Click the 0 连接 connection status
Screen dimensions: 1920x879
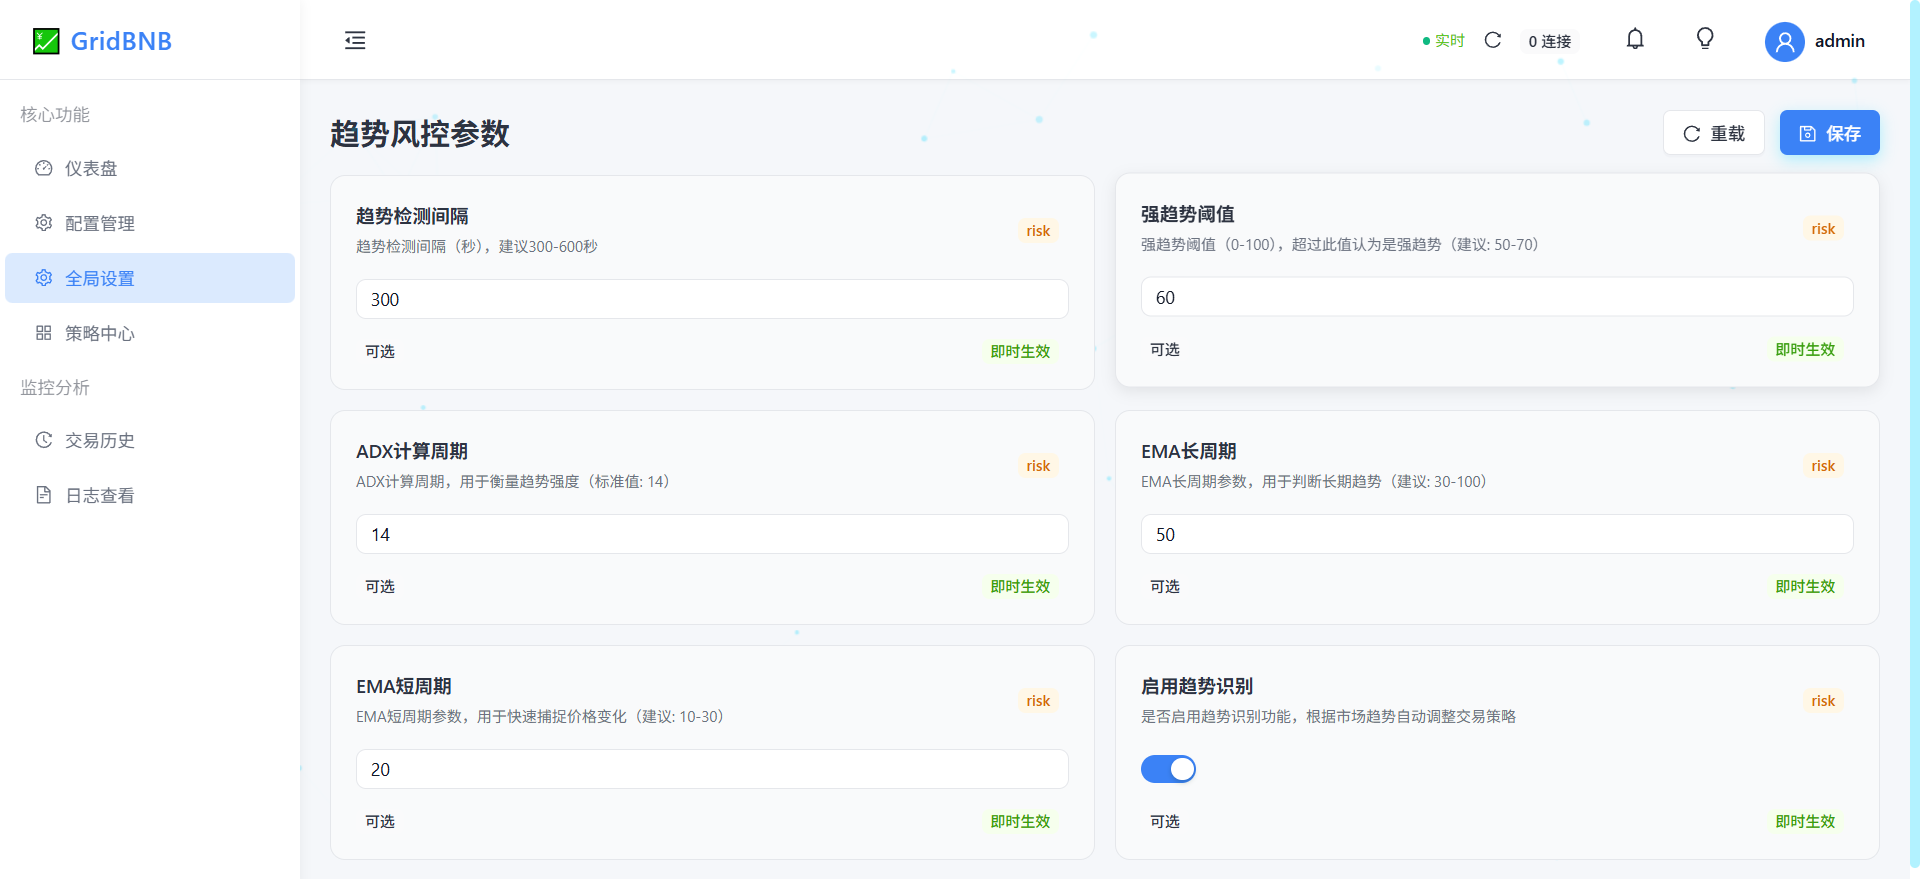point(1549,41)
